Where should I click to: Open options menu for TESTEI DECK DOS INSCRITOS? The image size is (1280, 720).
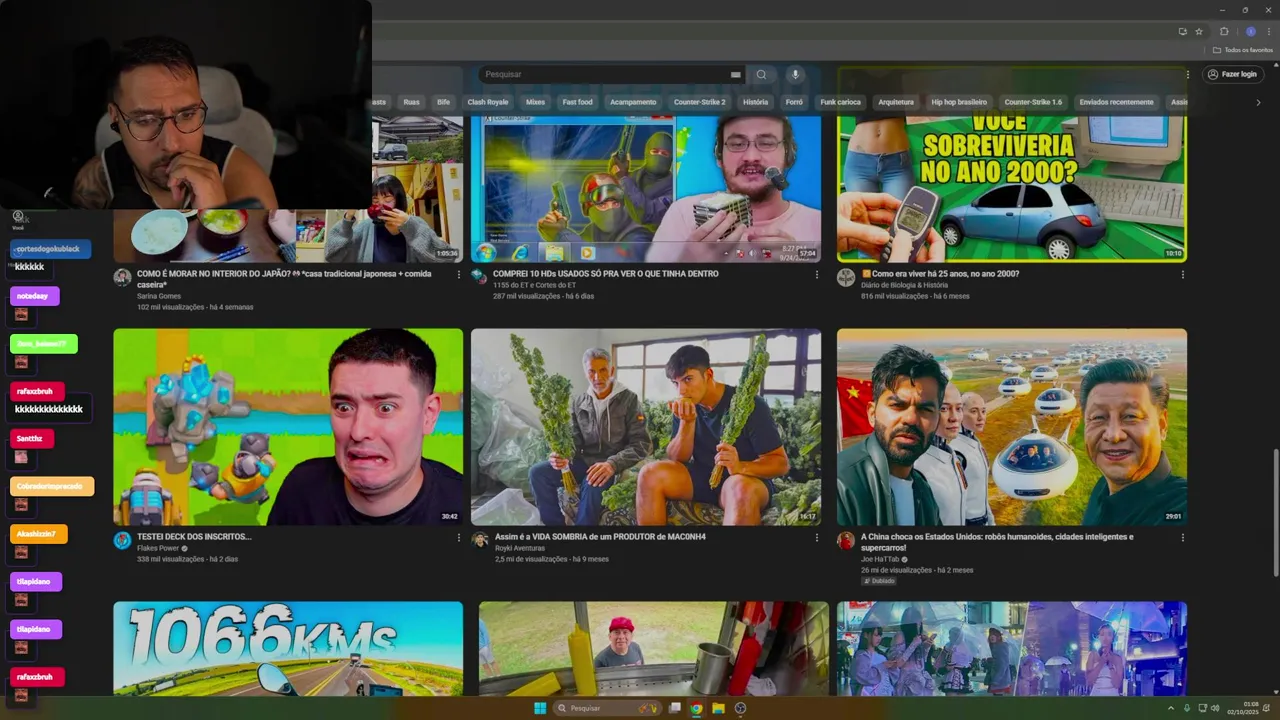(x=459, y=537)
